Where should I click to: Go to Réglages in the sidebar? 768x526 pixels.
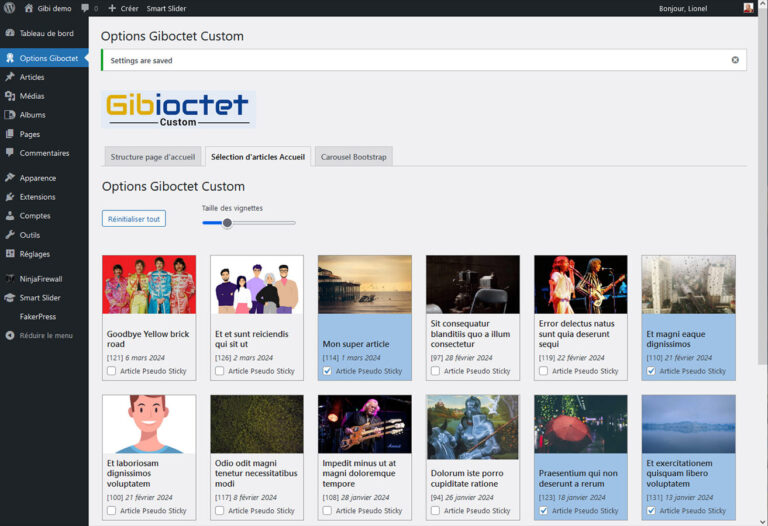pyautogui.click(x=35, y=254)
